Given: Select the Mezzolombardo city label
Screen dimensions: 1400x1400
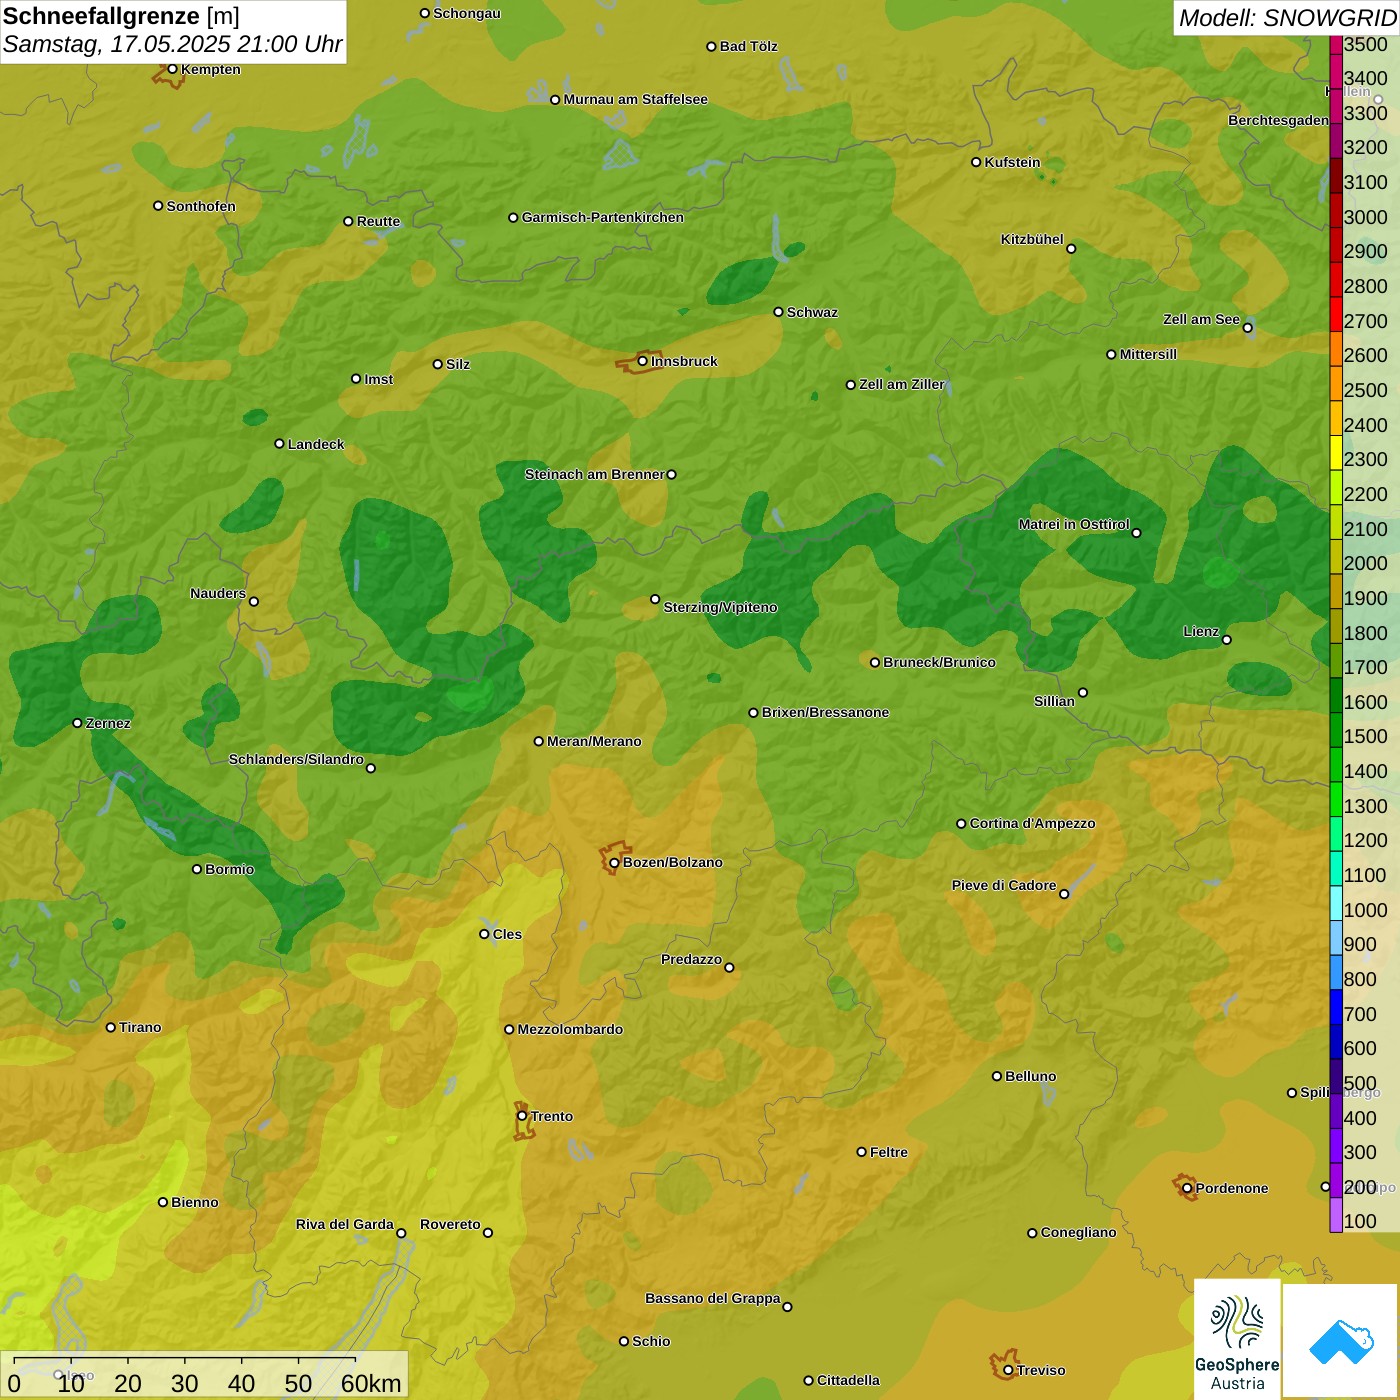Looking at the screenshot, I should (570, 1029).
